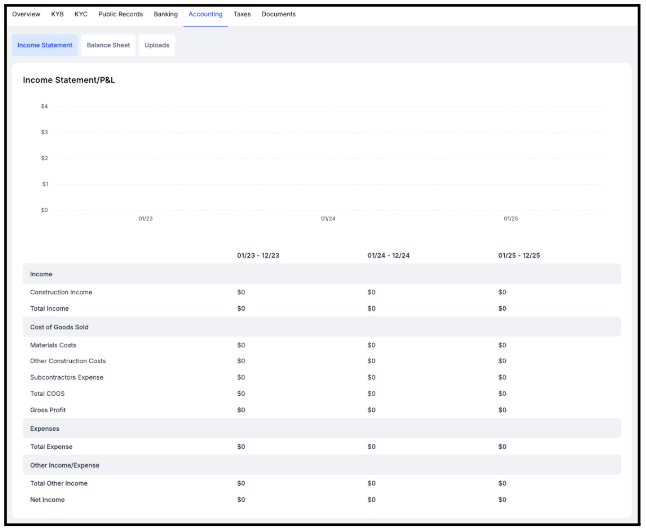Click the $2 chart axis value
646x532 pixels.
click(x=44, y=158)
